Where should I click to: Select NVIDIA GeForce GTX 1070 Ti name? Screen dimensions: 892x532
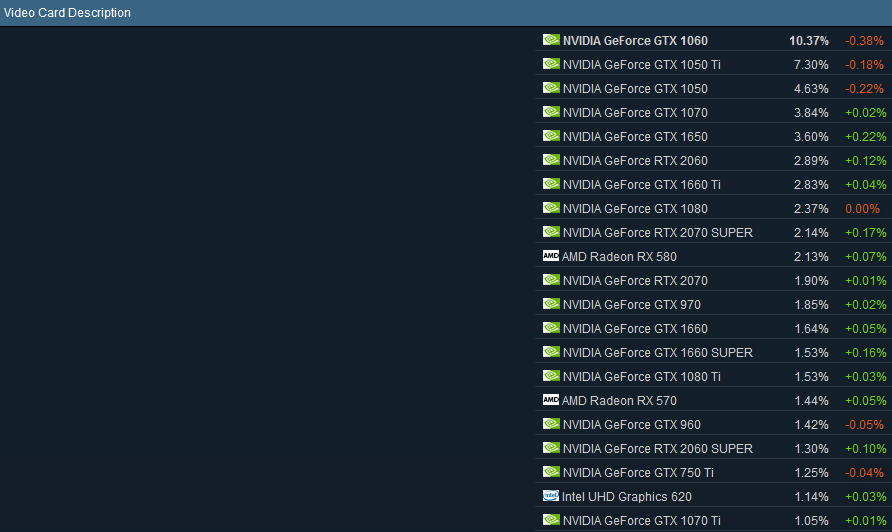[642, 521]
